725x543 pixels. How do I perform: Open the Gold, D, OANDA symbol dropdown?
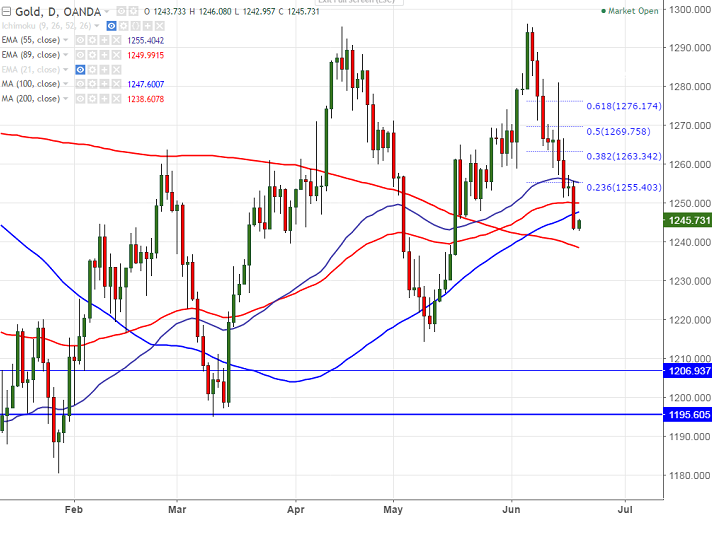(107, 12)
